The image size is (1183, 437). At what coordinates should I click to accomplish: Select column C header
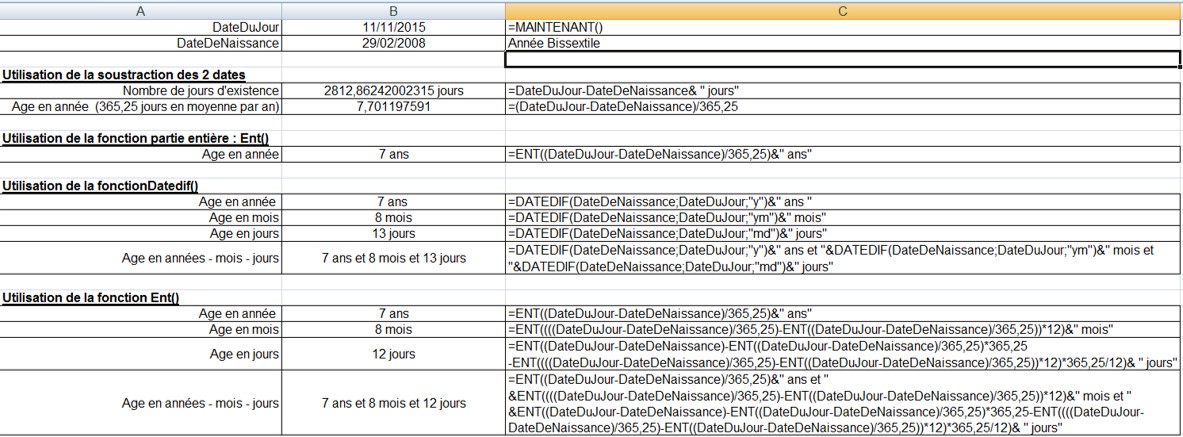tap(843, 11)
